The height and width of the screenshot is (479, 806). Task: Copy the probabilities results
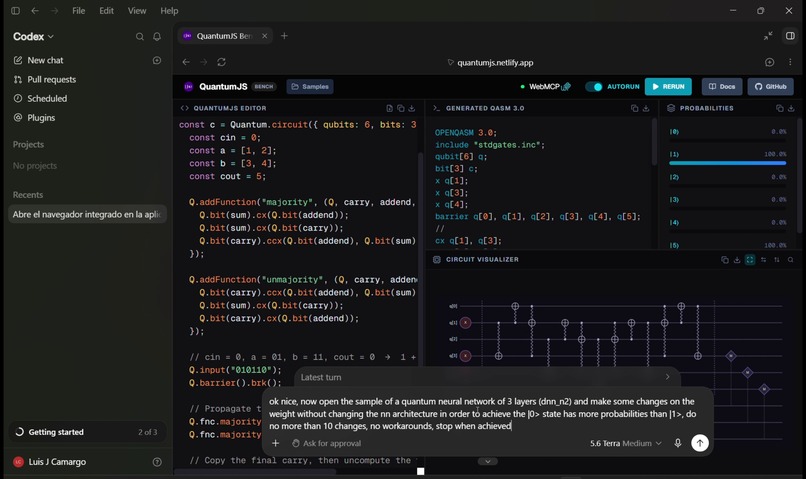pyautogui.click(x=780, y=108)
